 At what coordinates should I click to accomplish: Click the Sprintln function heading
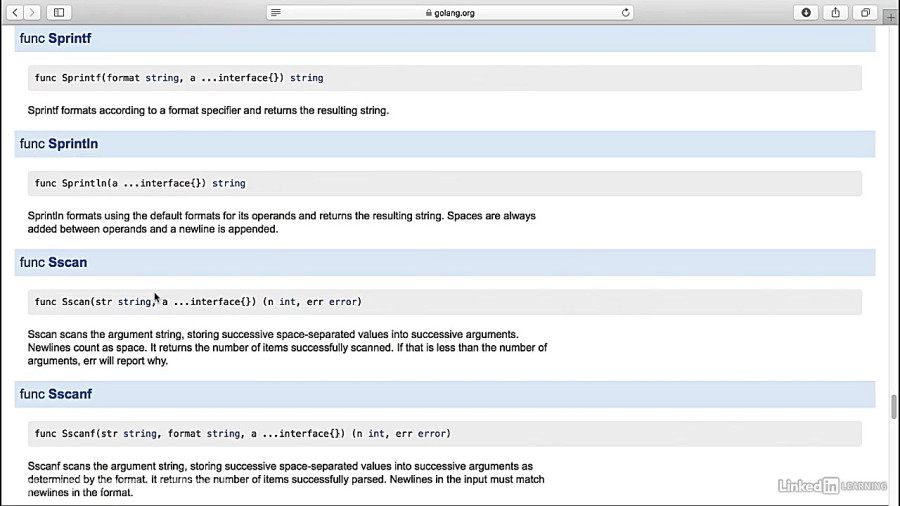pos(73,144)
